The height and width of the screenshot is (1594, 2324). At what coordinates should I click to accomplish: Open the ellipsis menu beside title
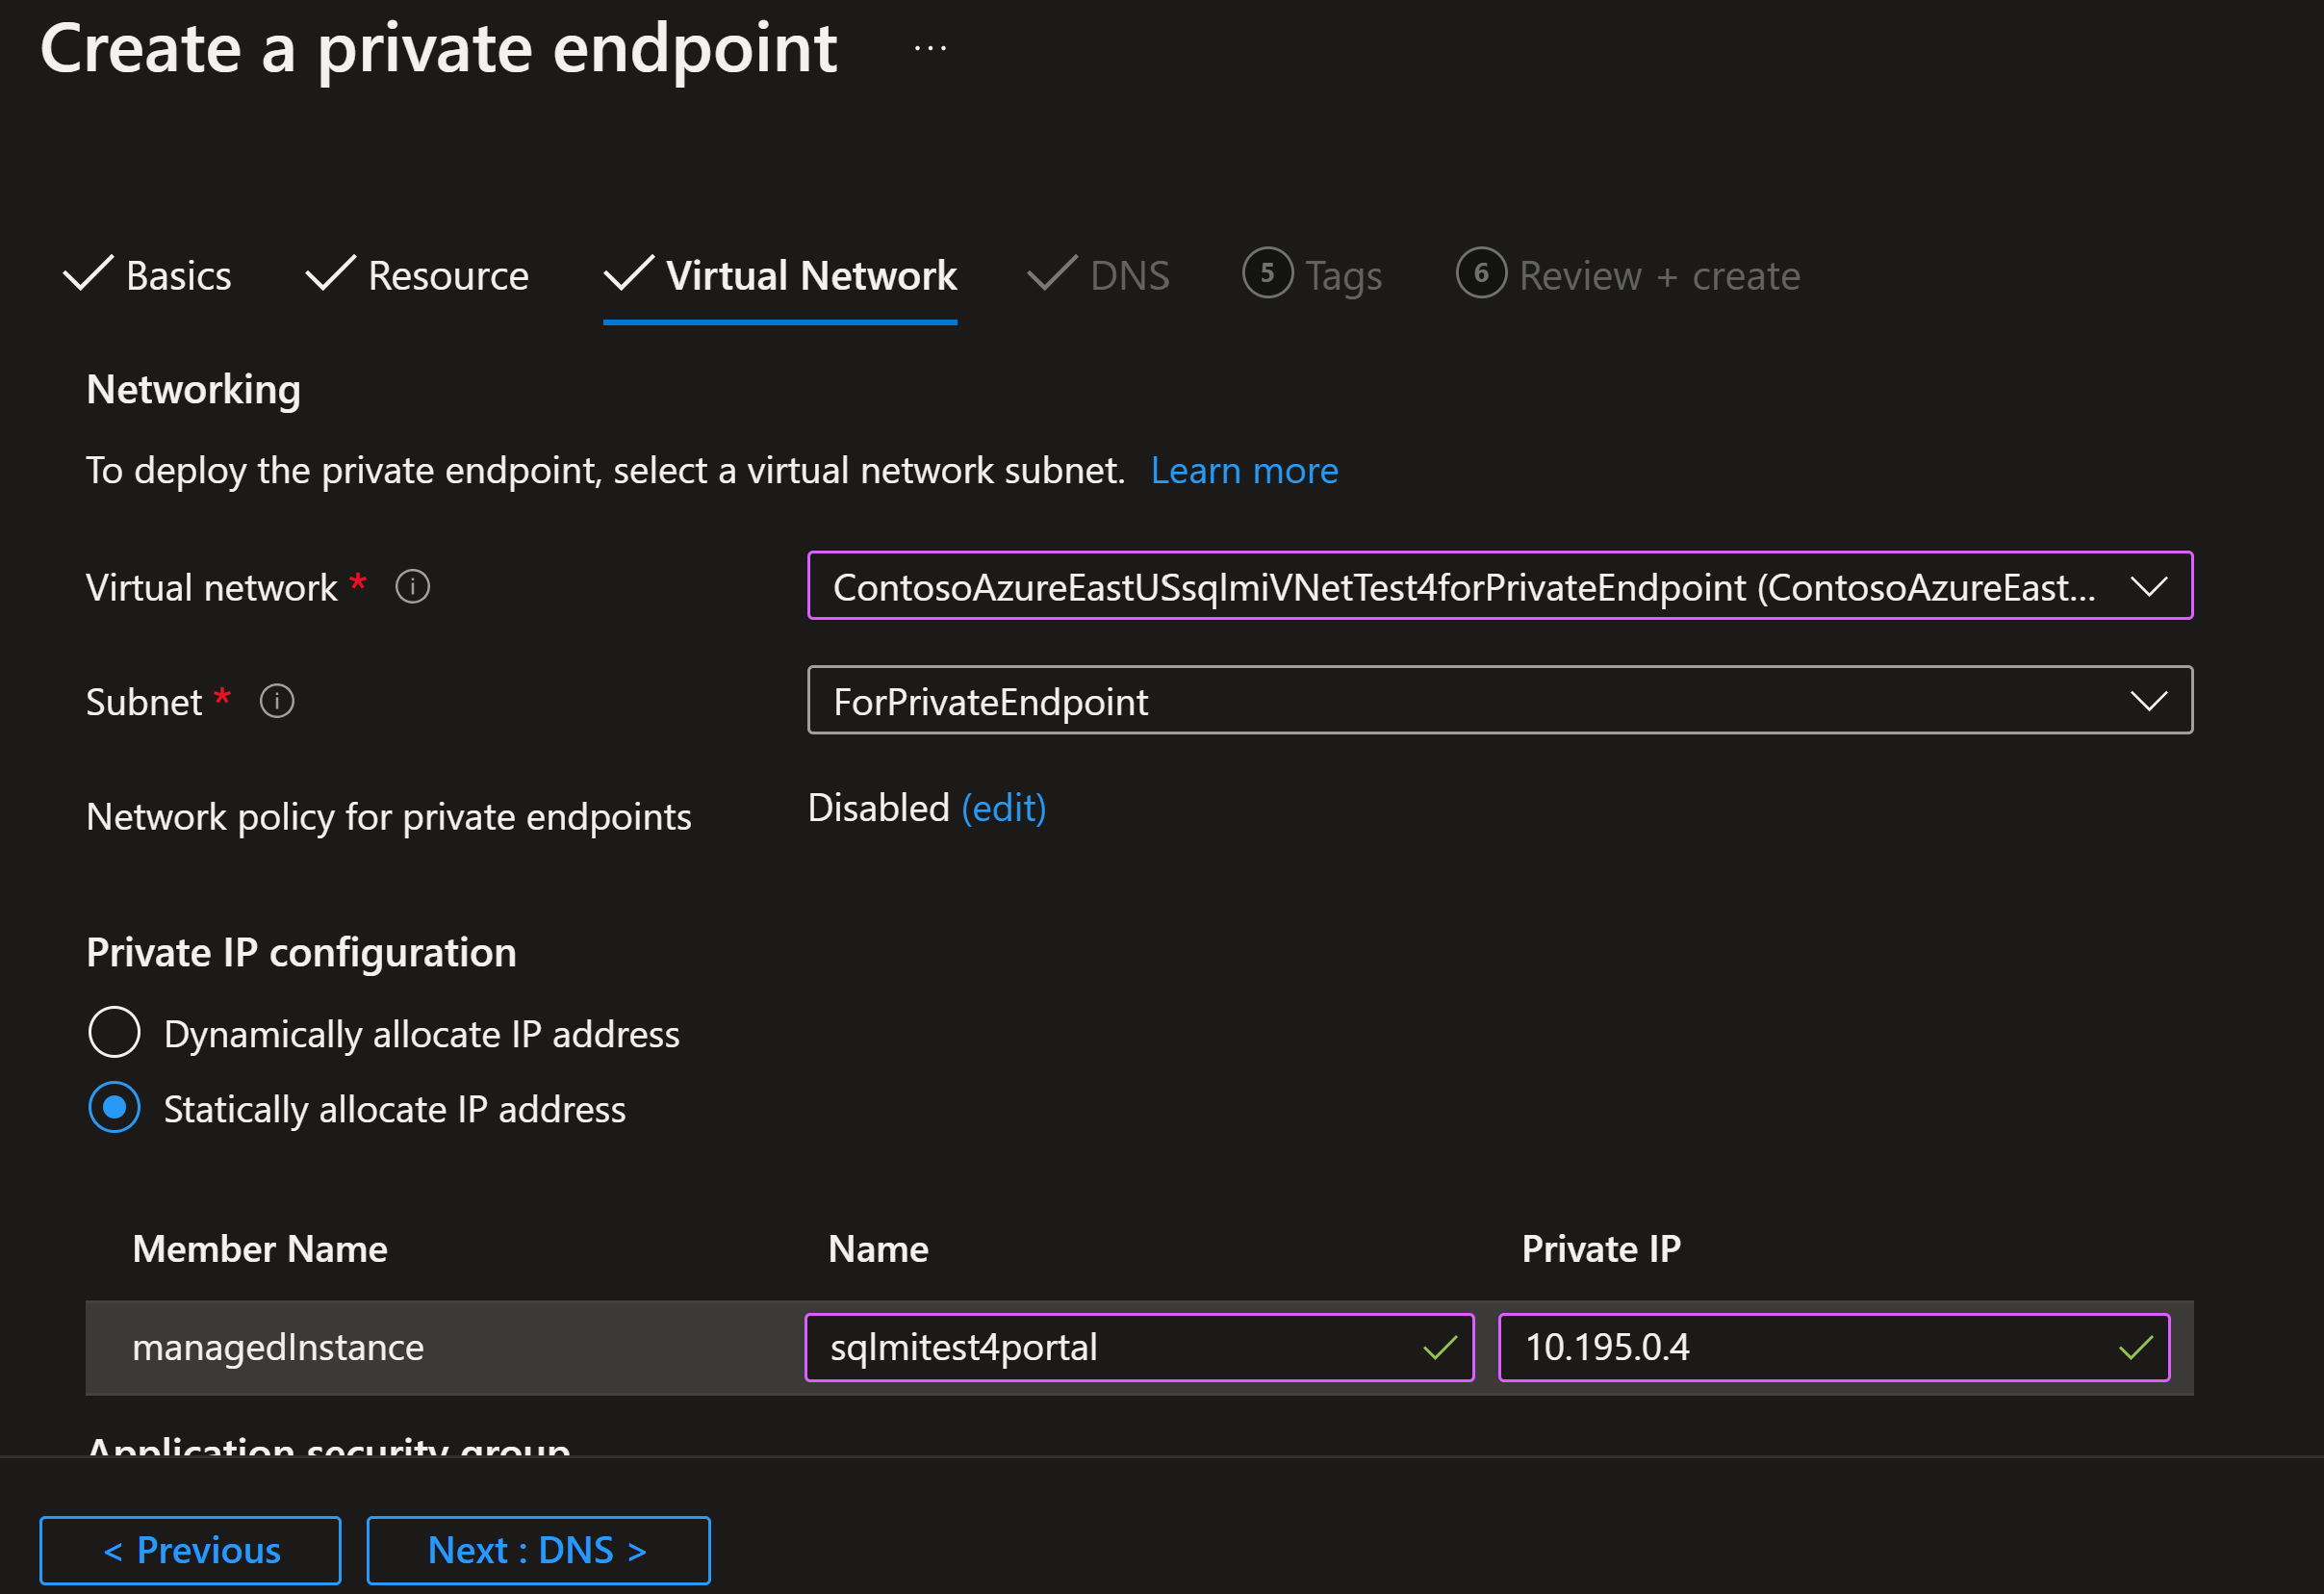coord(930,48)
